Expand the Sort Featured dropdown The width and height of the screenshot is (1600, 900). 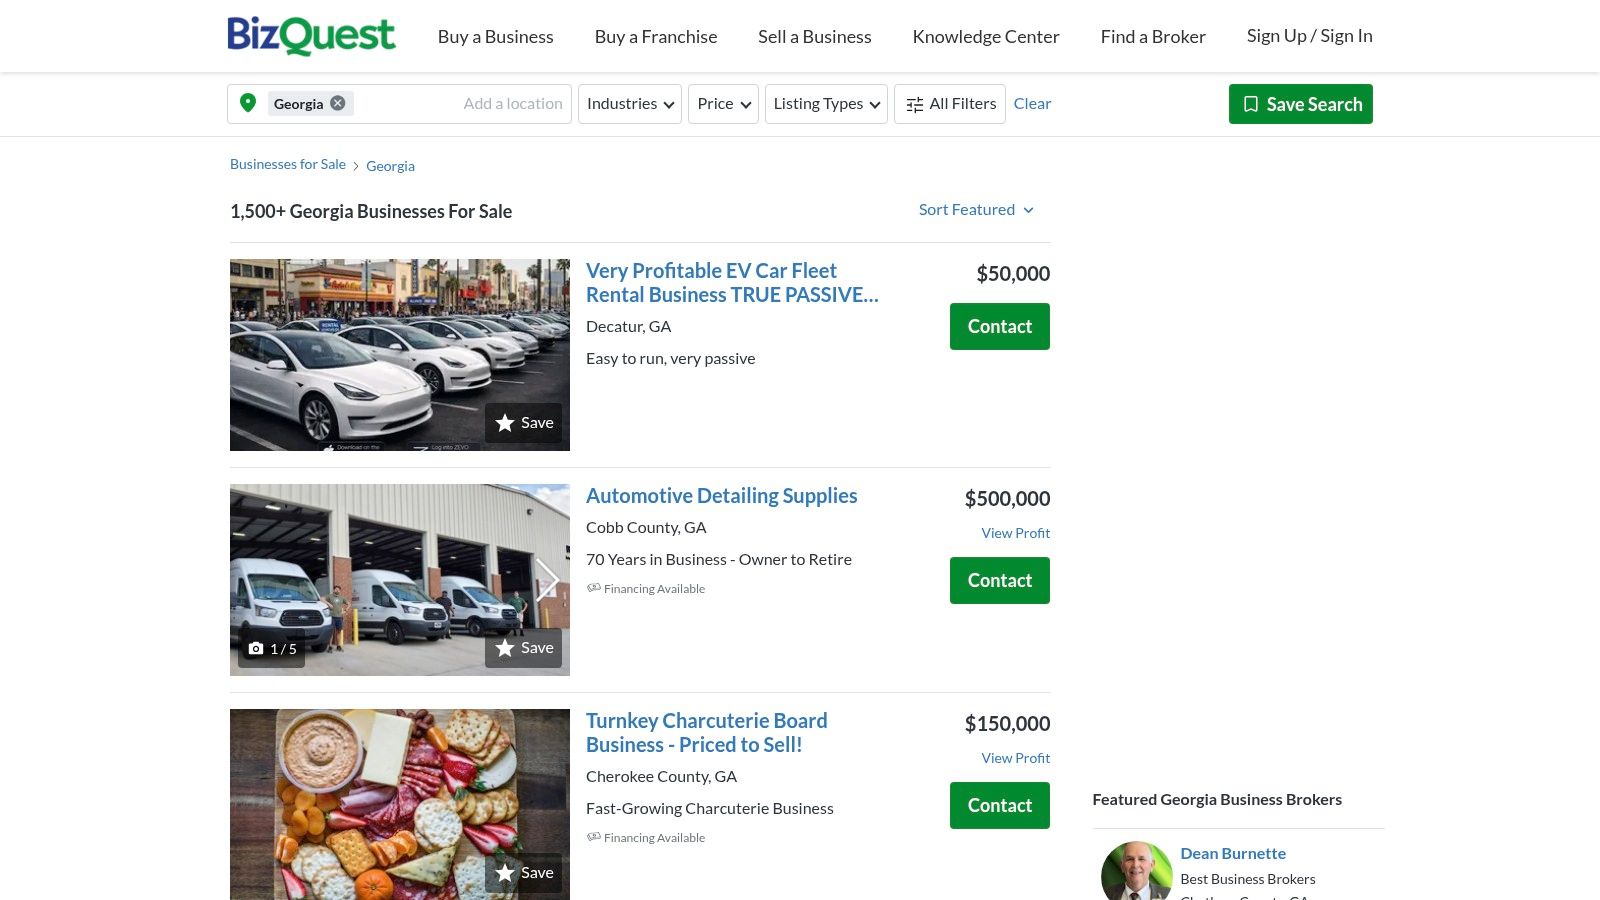point(976,209)
